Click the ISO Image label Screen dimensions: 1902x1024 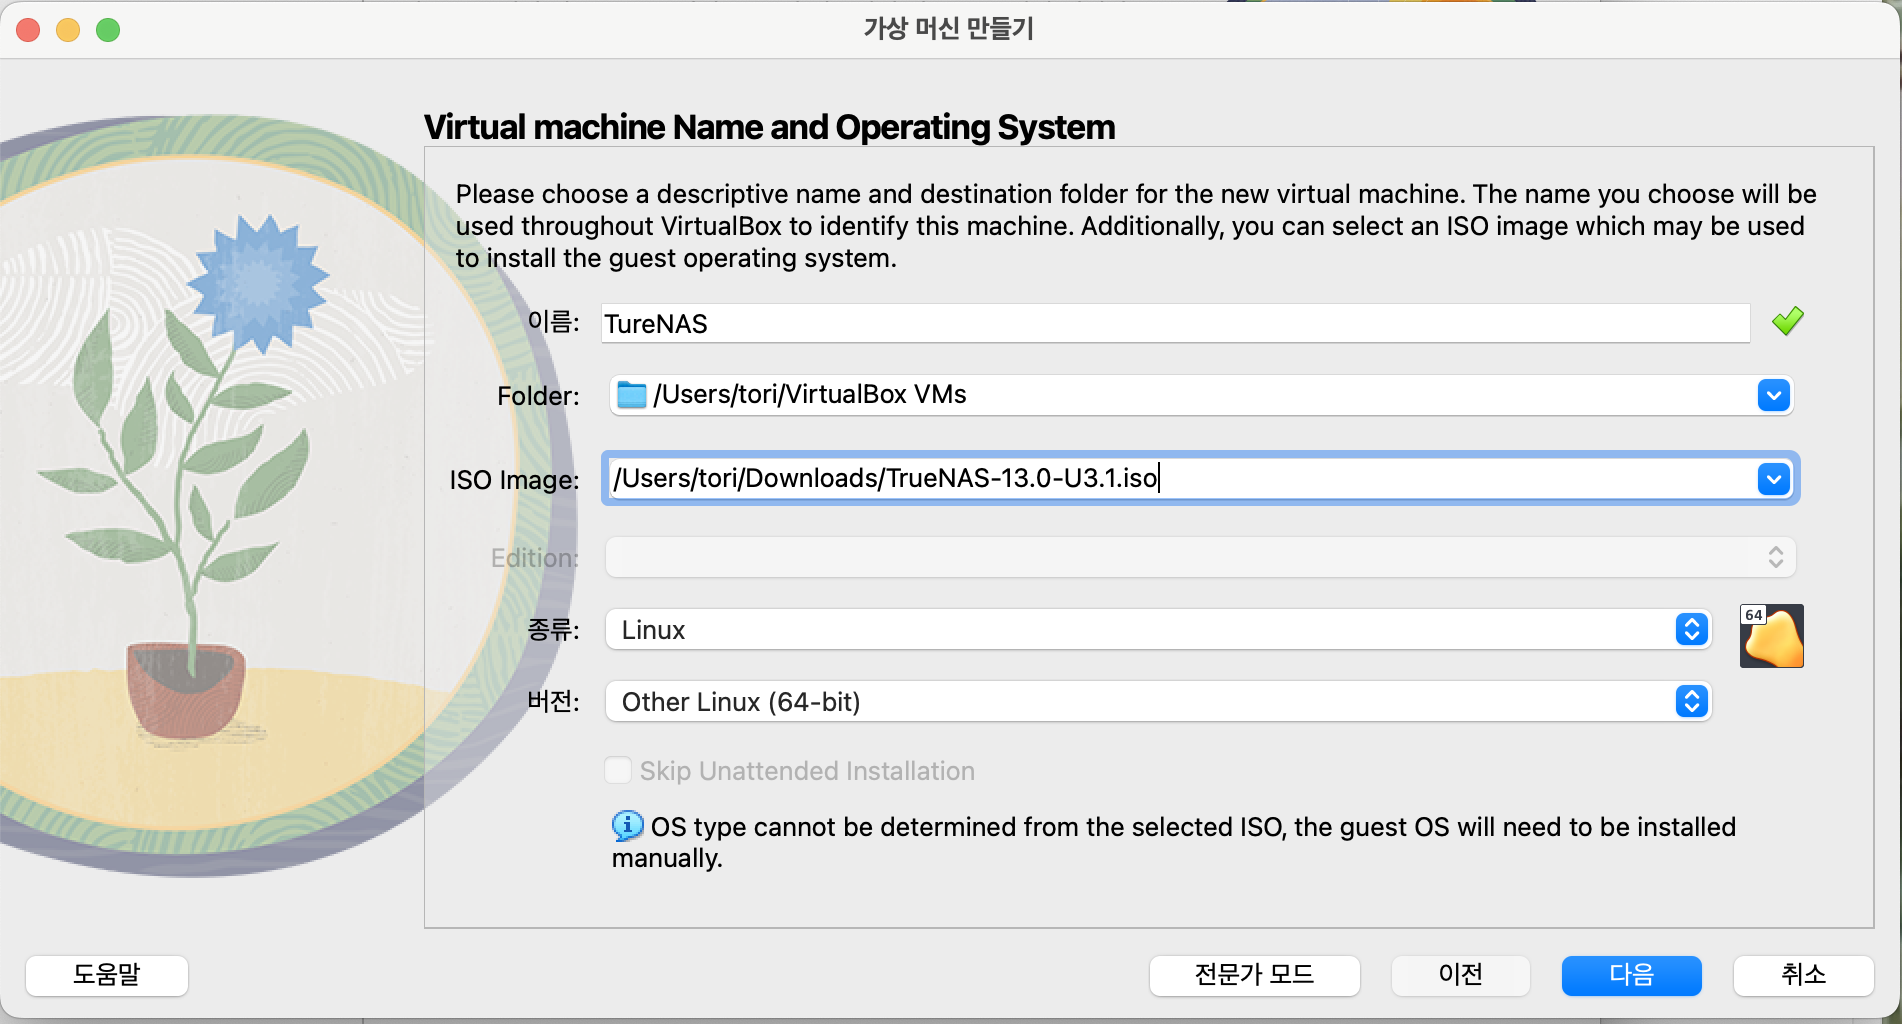[x=514, y=480]
